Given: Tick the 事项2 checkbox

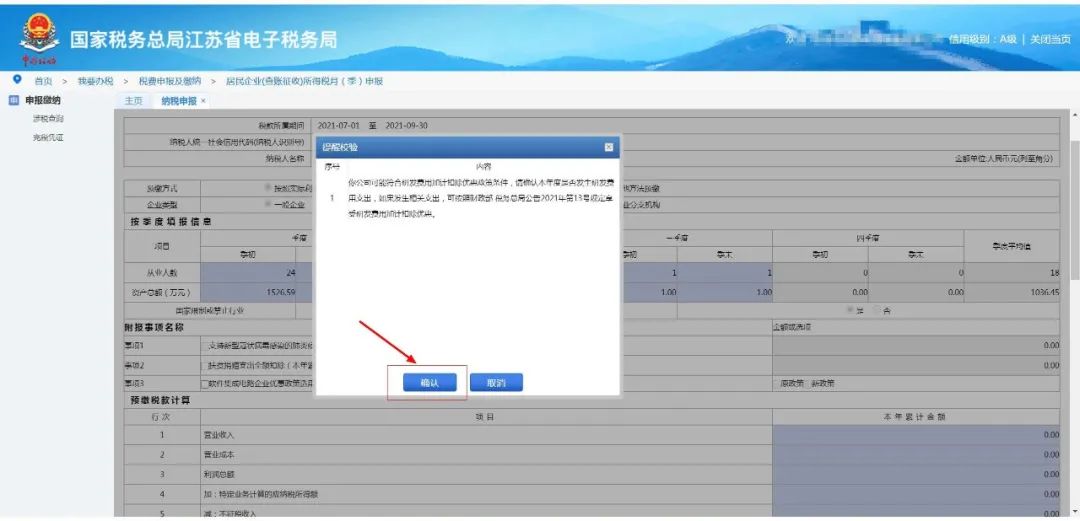Looking at the screenshot, I should [x=205, y=365].
